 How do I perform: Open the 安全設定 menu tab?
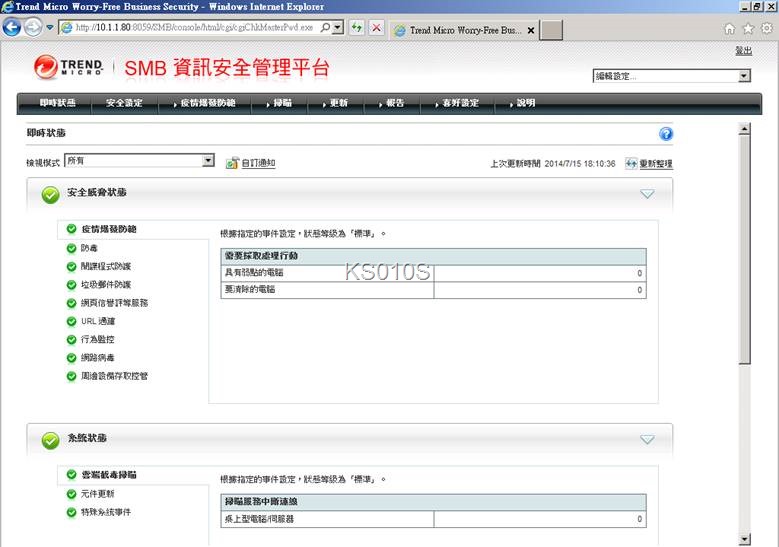pyautogui.click(x=124, y=103)
